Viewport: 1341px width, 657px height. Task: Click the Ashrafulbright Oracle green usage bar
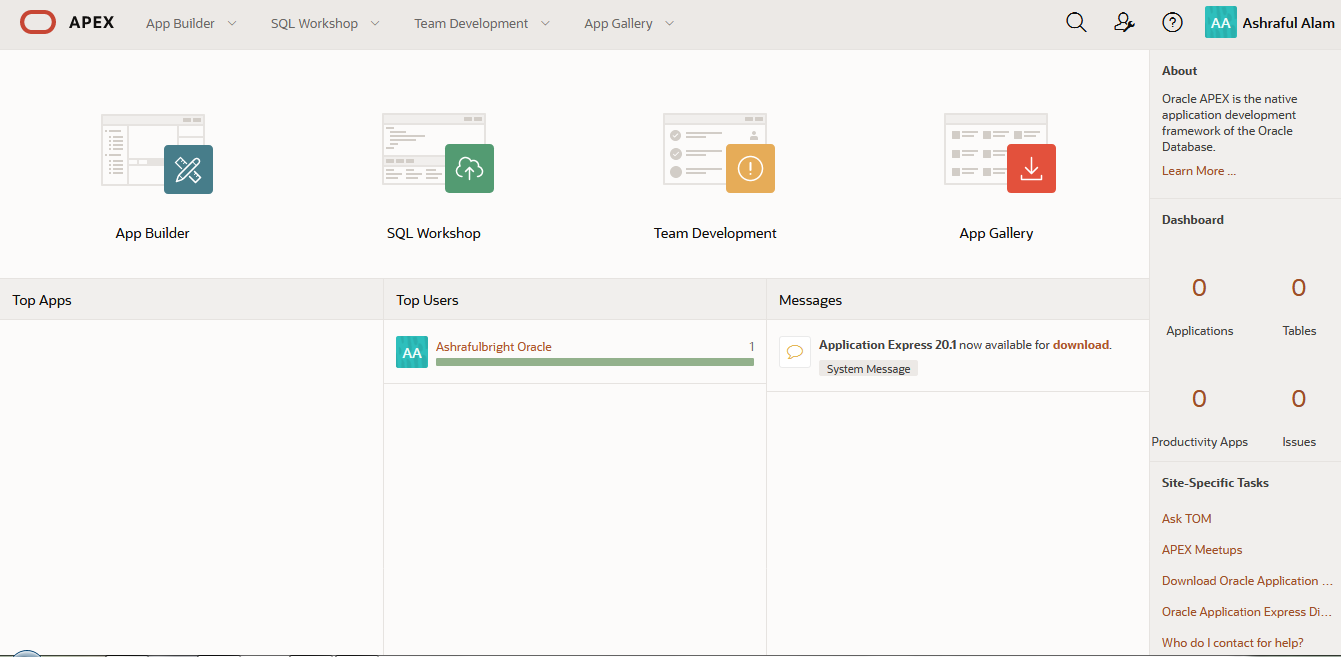pyautogui.click(x=594, y=362)
